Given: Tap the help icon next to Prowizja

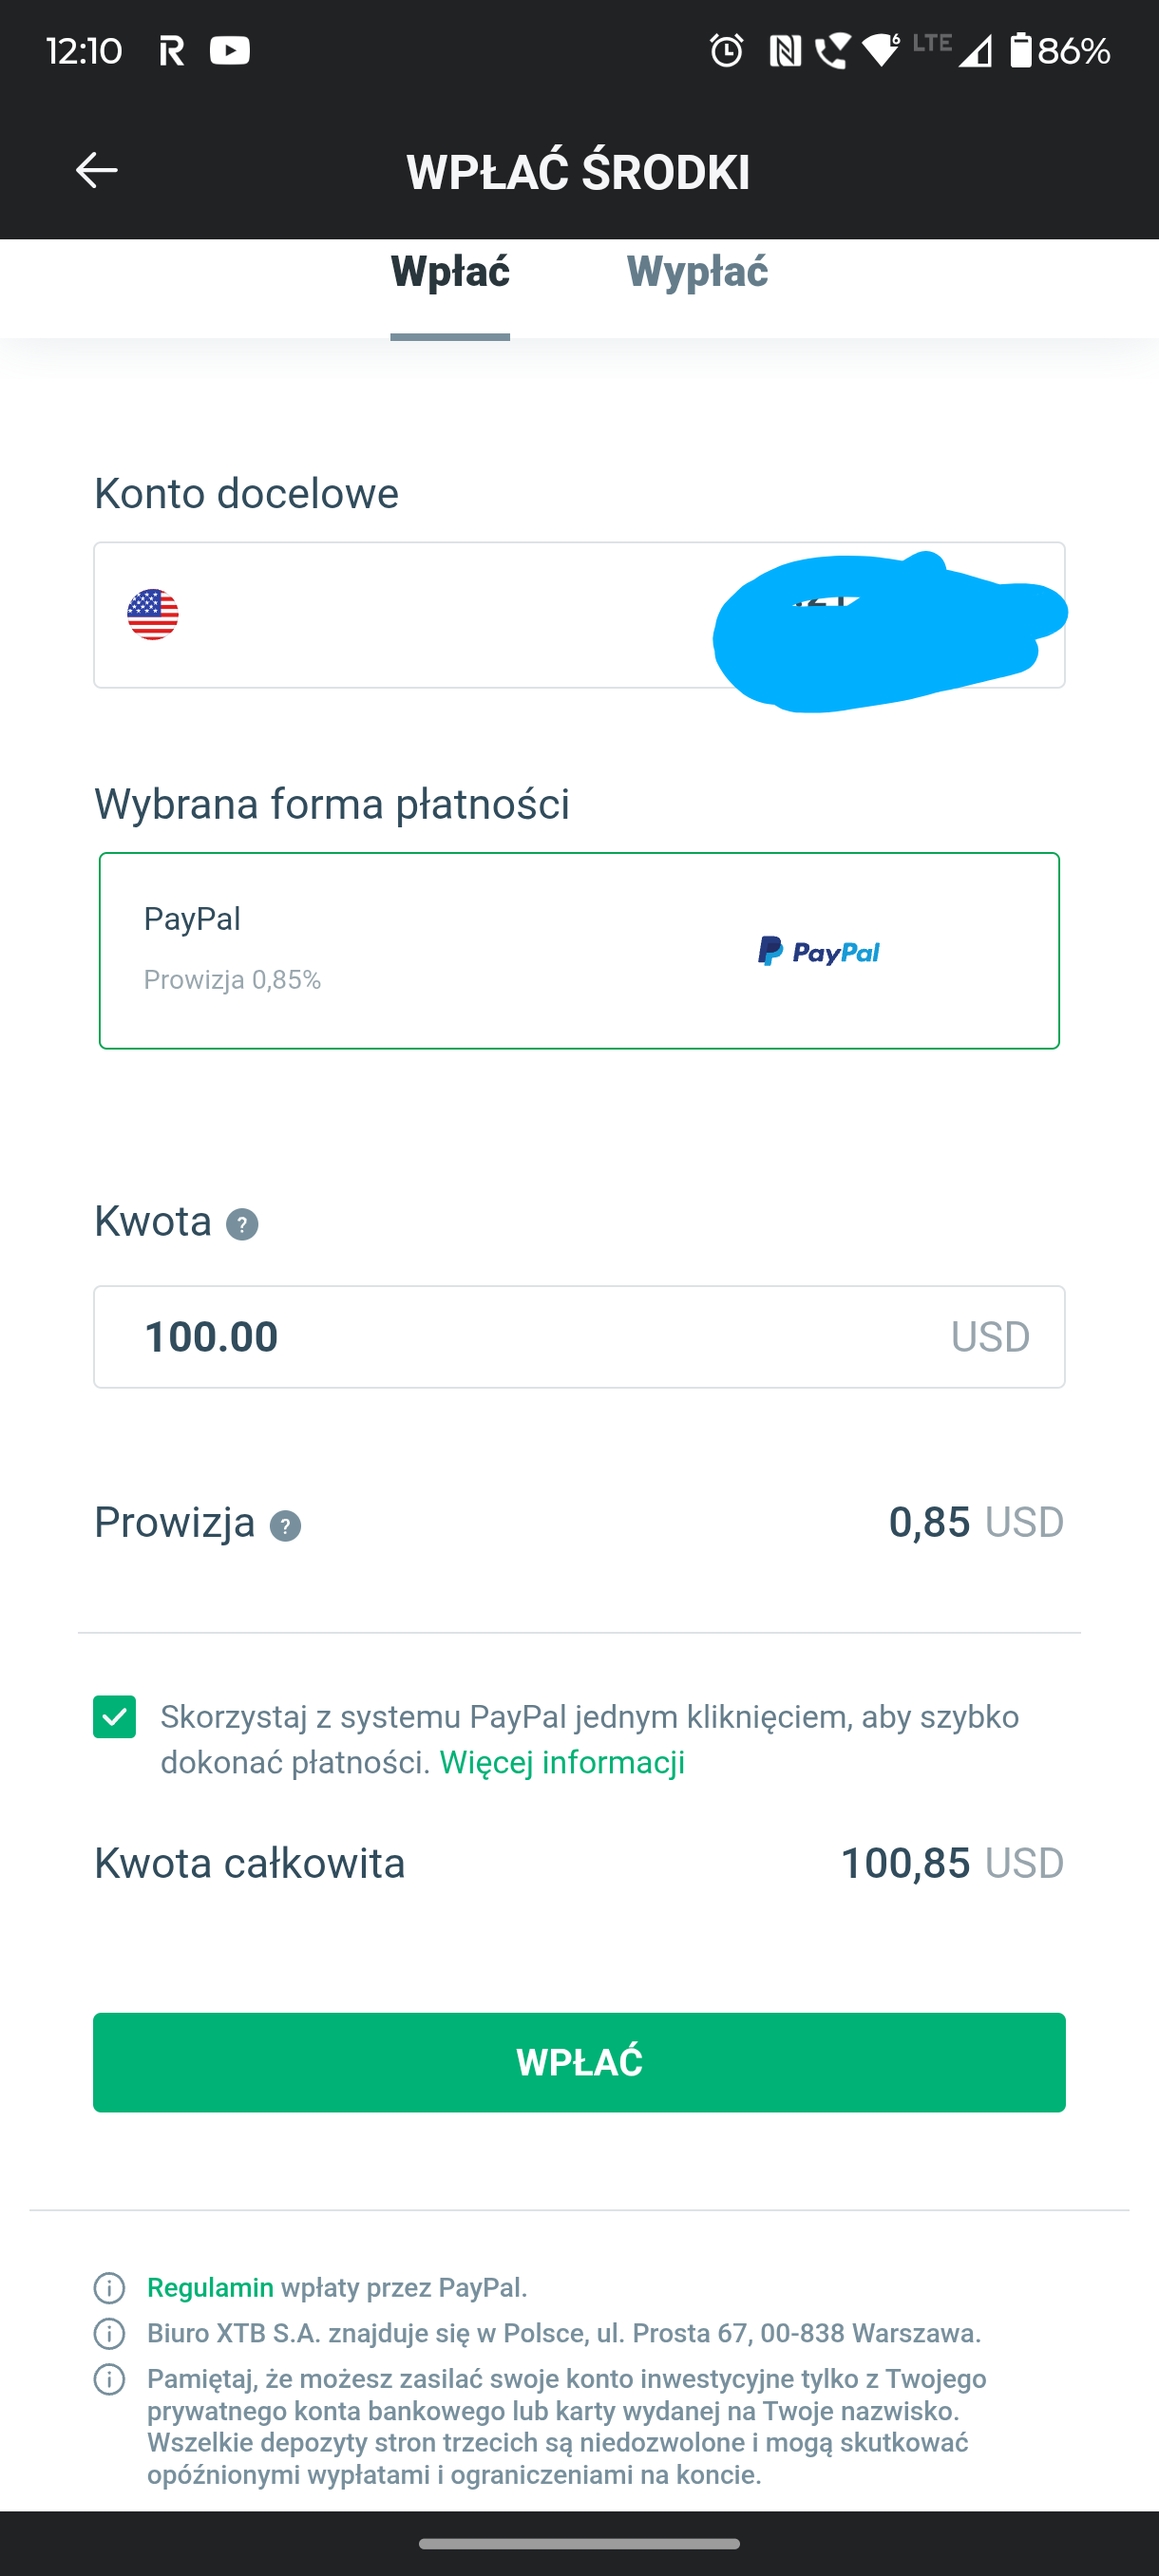Looking at the screenshot, I should [285, 1526].
